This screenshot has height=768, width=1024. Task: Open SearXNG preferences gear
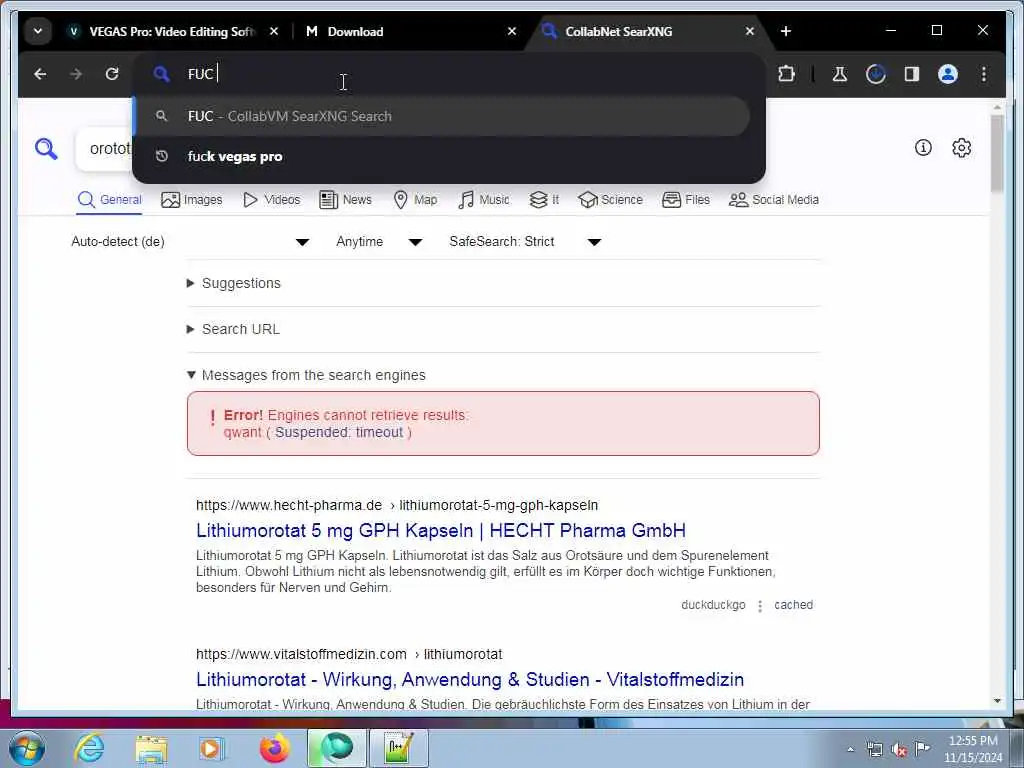pyautogui.click(x=961, y=148)
